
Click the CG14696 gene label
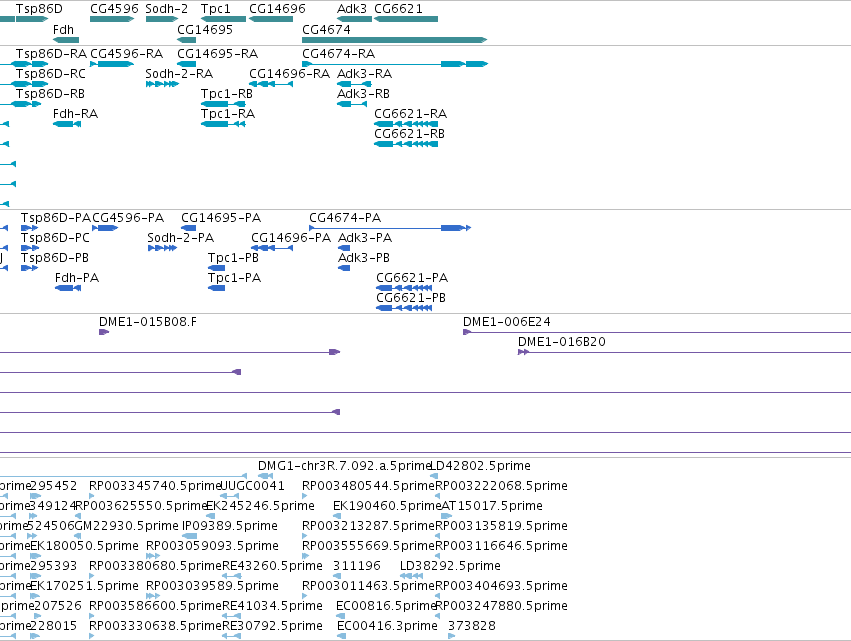(277, 9)
